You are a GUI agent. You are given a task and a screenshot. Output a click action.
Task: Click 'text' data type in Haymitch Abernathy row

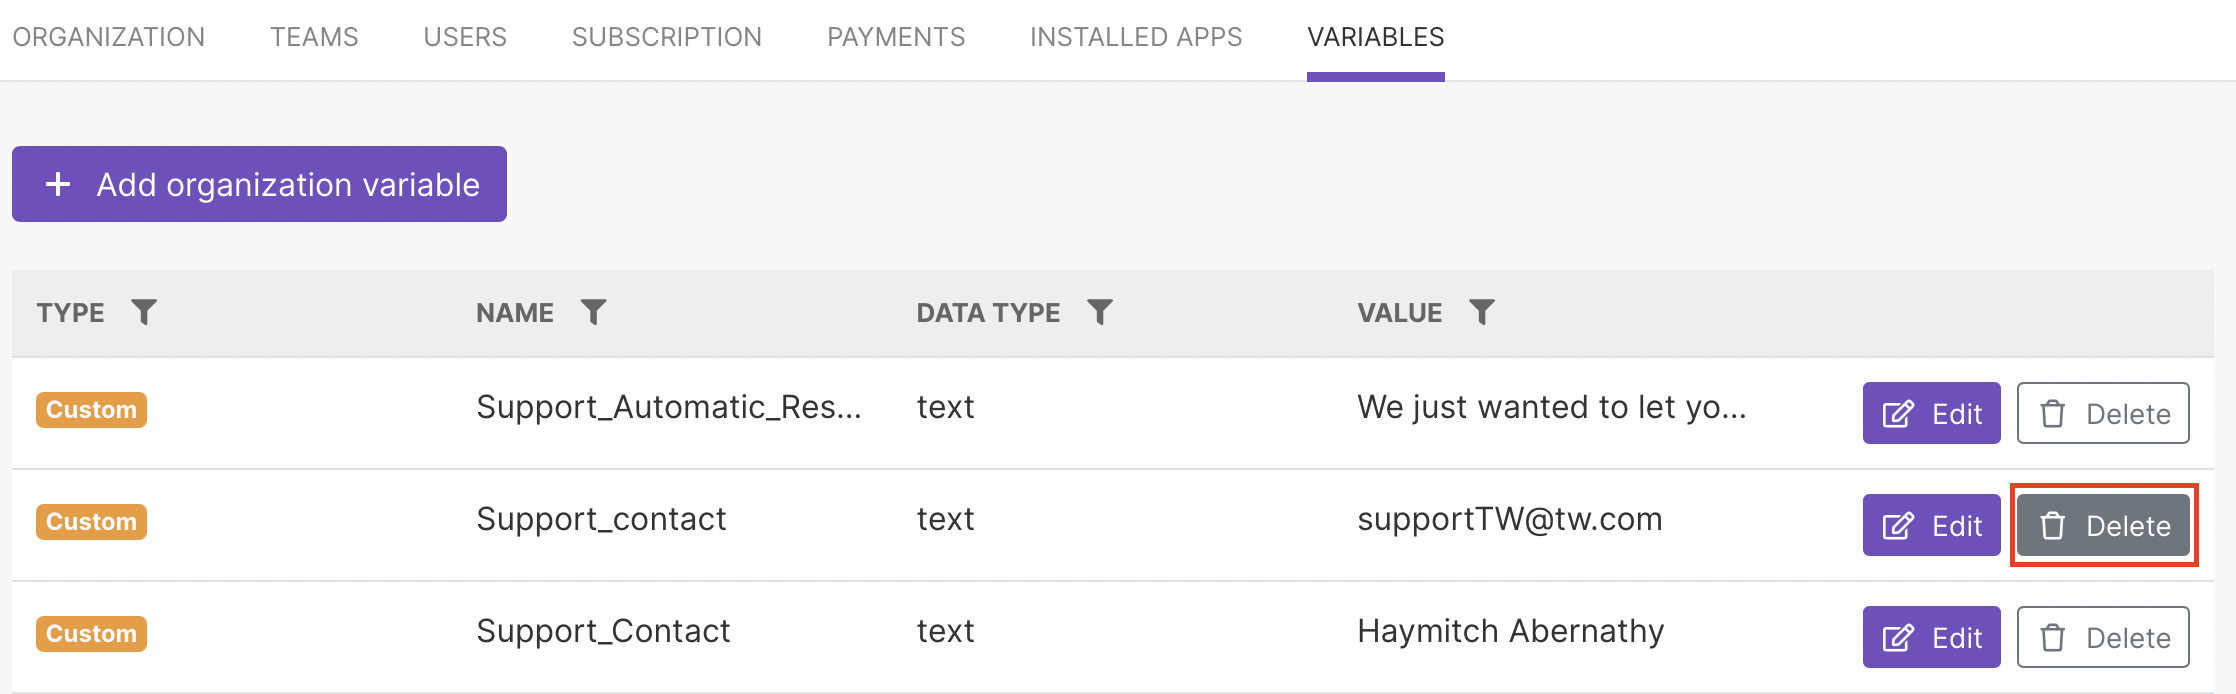[x=945, y=631]
